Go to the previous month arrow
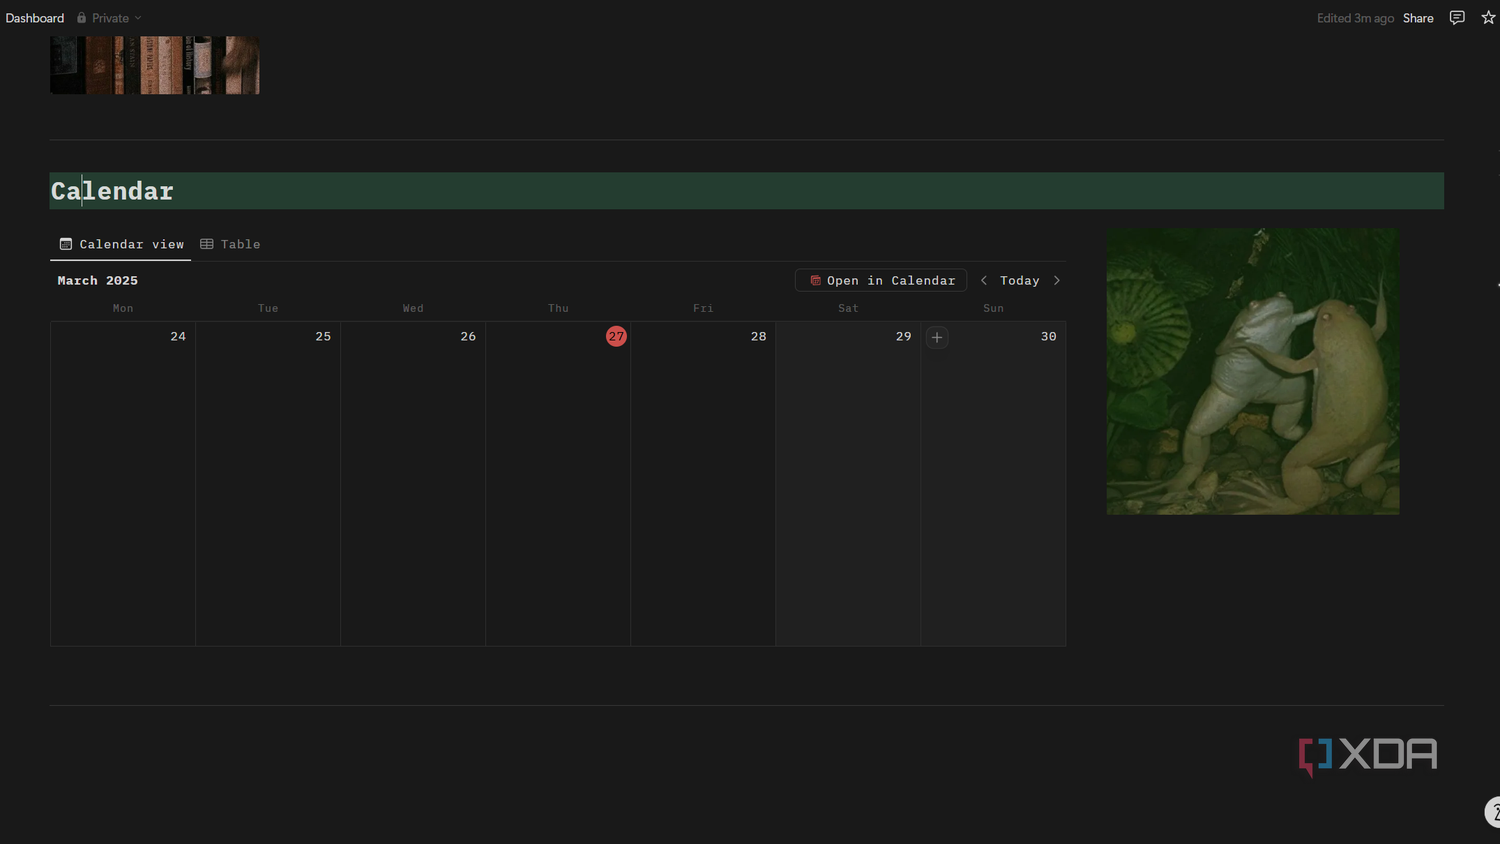This screenshot has width=1500, height=844. [x=984, y=280]
